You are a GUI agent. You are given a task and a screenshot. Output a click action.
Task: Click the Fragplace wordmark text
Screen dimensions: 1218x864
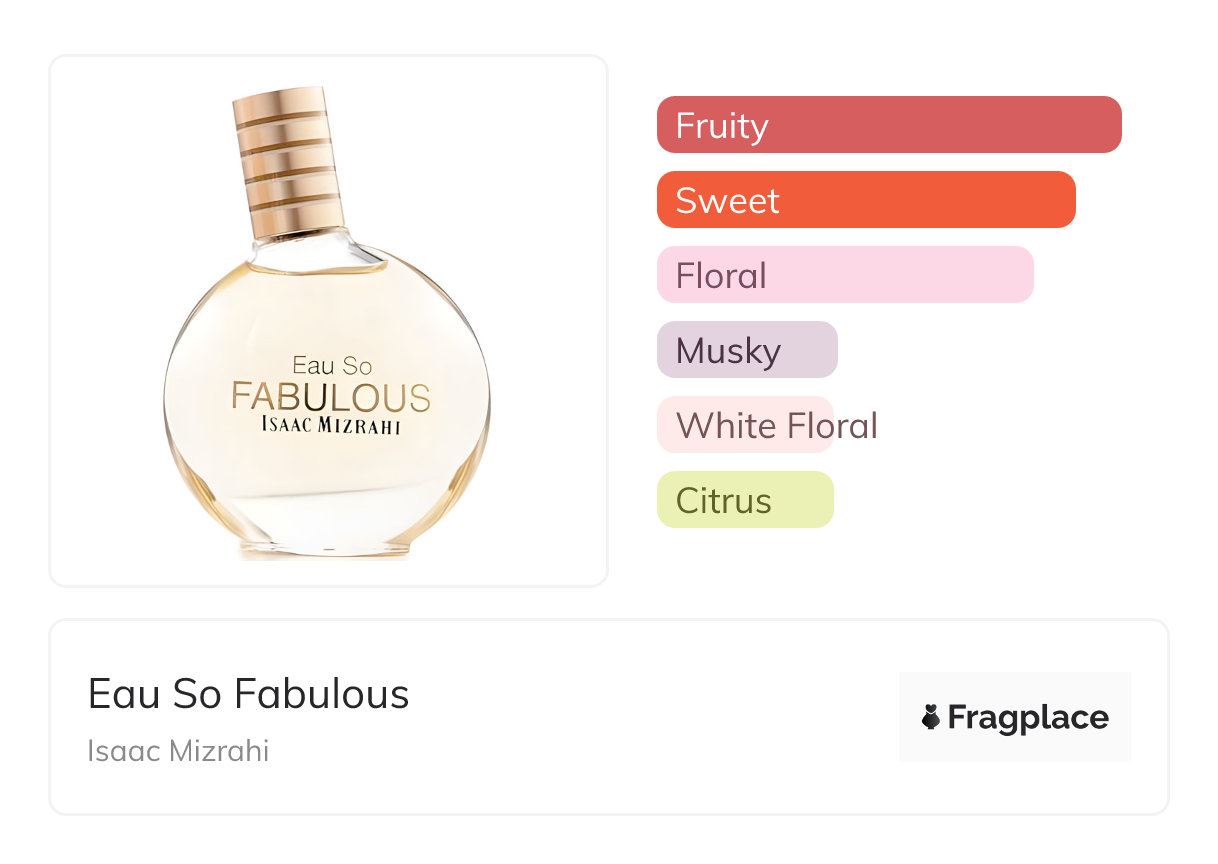click(x=1028, y=718)
